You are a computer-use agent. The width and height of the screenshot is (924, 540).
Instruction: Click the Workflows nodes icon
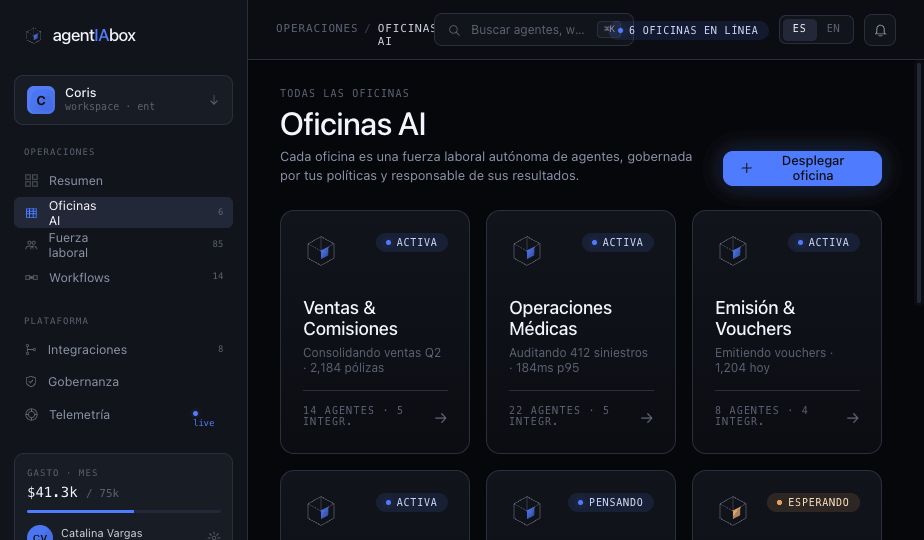(31, 277)
